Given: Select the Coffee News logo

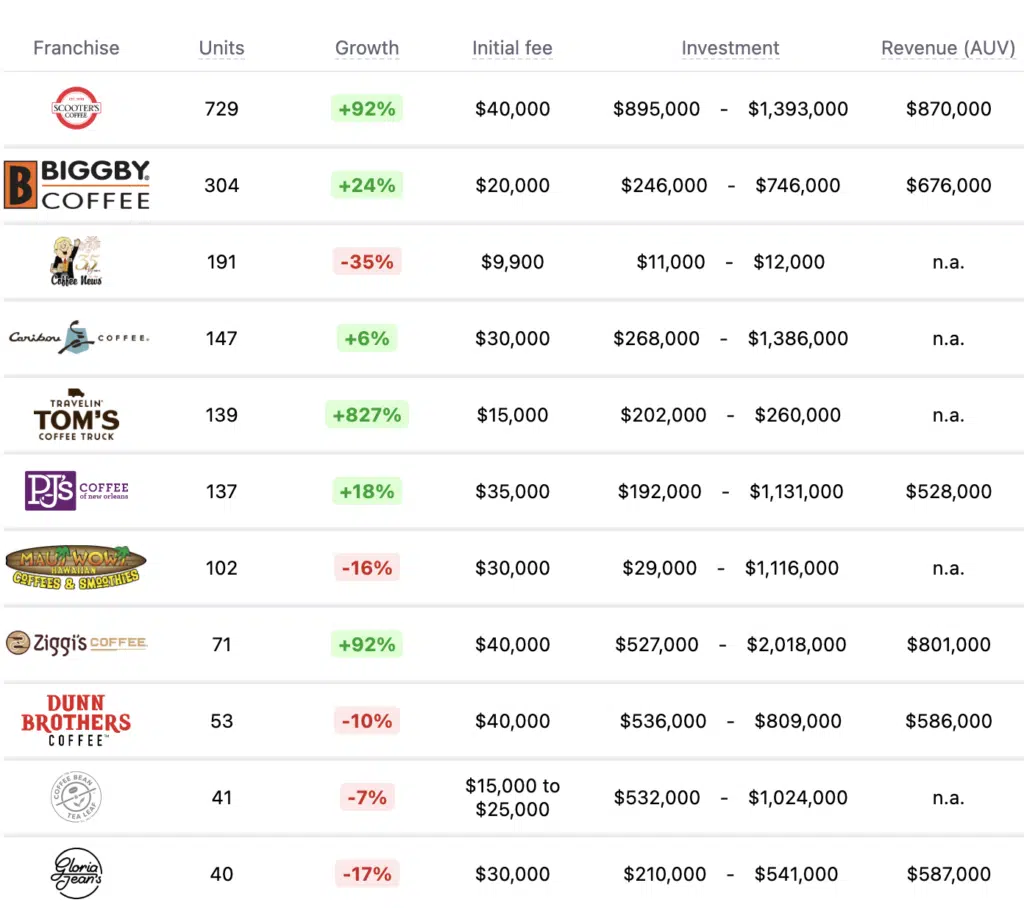Looking at the screenshot, I should point(76,262).
